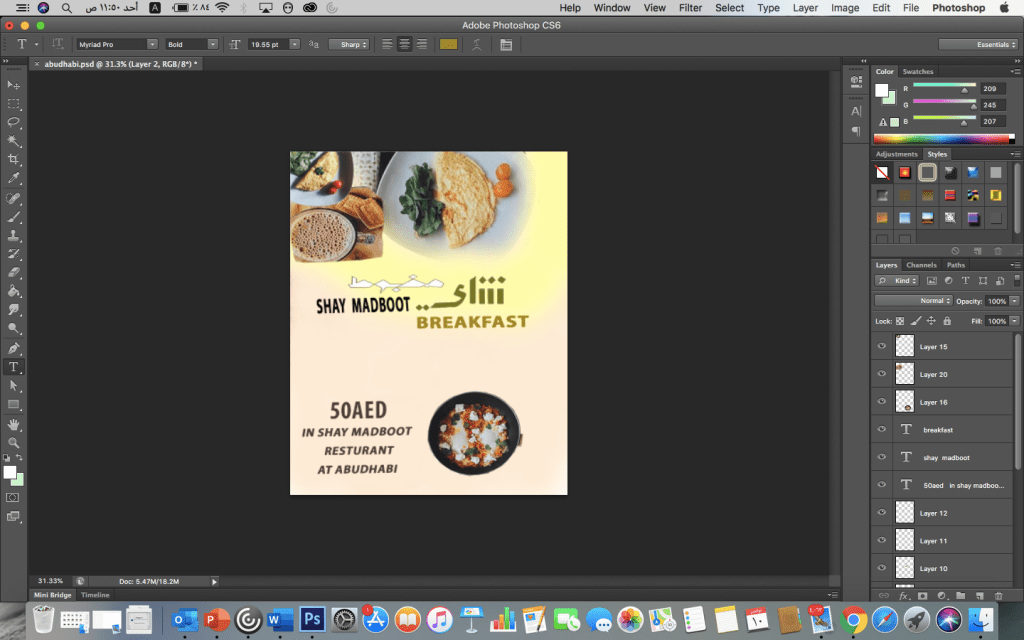Click the text color swatch in options bar
The width and height of the screenshot is (1024, 640).
tap(448, 44)
